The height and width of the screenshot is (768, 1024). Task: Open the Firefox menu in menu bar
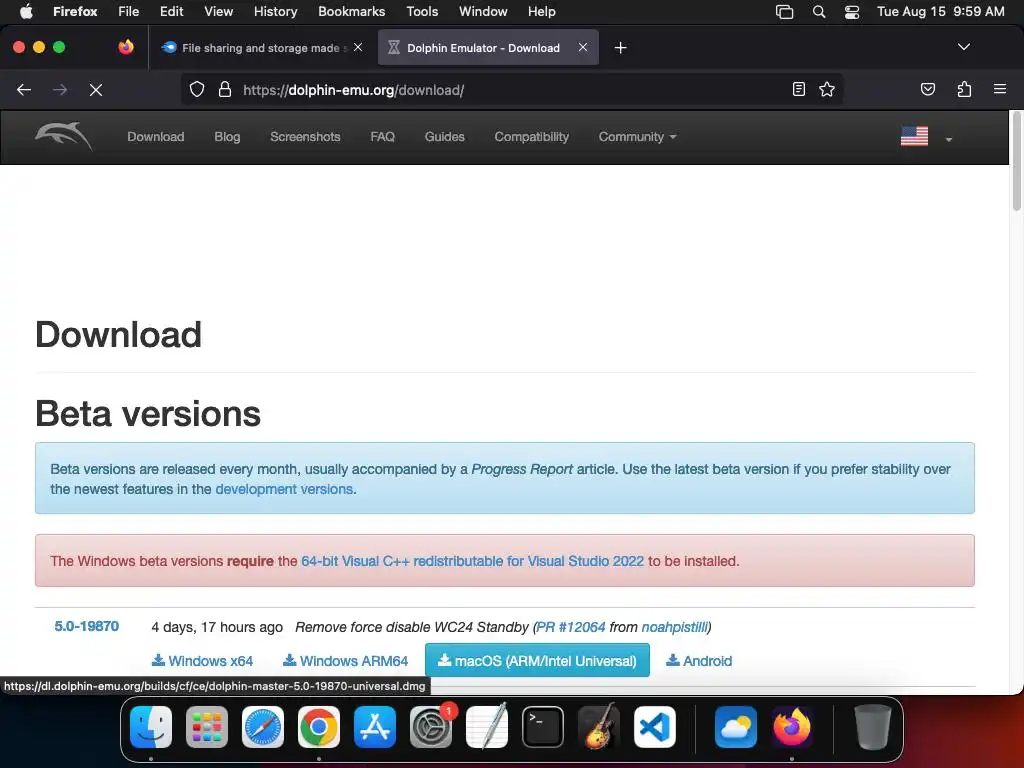pos(75,11)
